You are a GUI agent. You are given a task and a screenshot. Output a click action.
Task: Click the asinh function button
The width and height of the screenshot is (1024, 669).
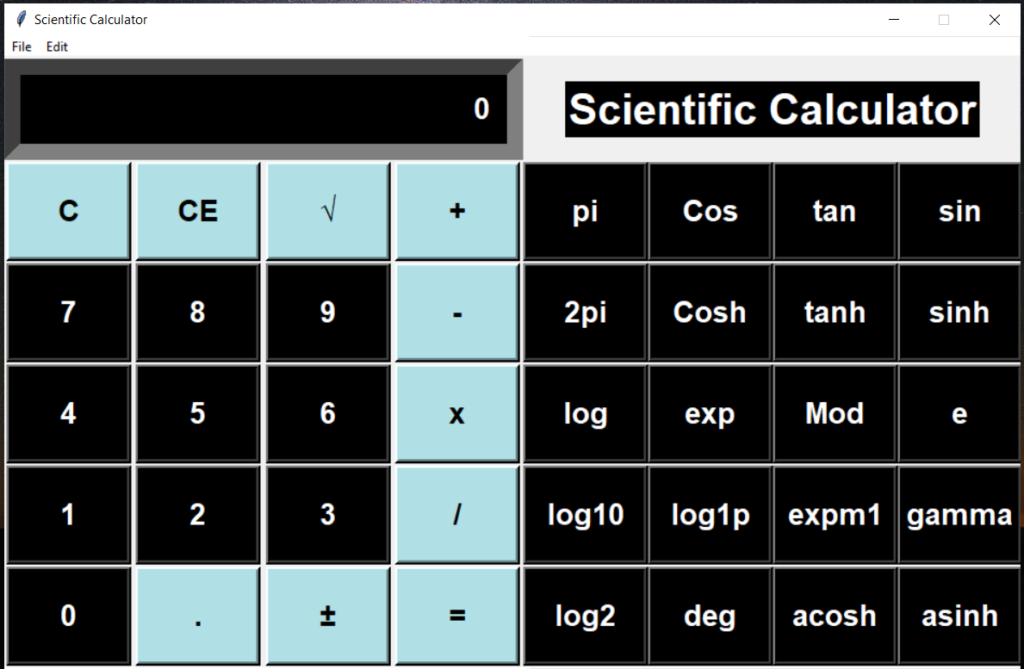point(959,615)
